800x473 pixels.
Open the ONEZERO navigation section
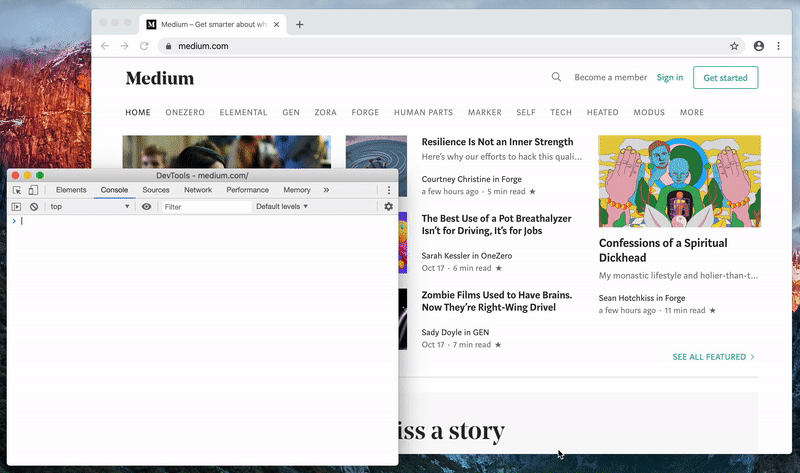[185, 112]
